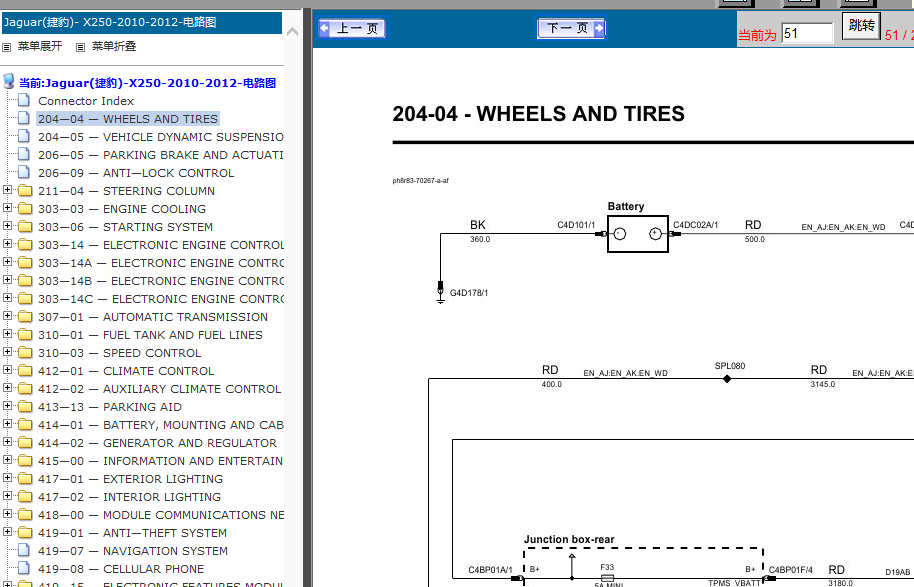Viewport: 914px width, 587px height.
Task: Click folder icon of 413-13 PARKING AID
Action: tap(25, 407)
